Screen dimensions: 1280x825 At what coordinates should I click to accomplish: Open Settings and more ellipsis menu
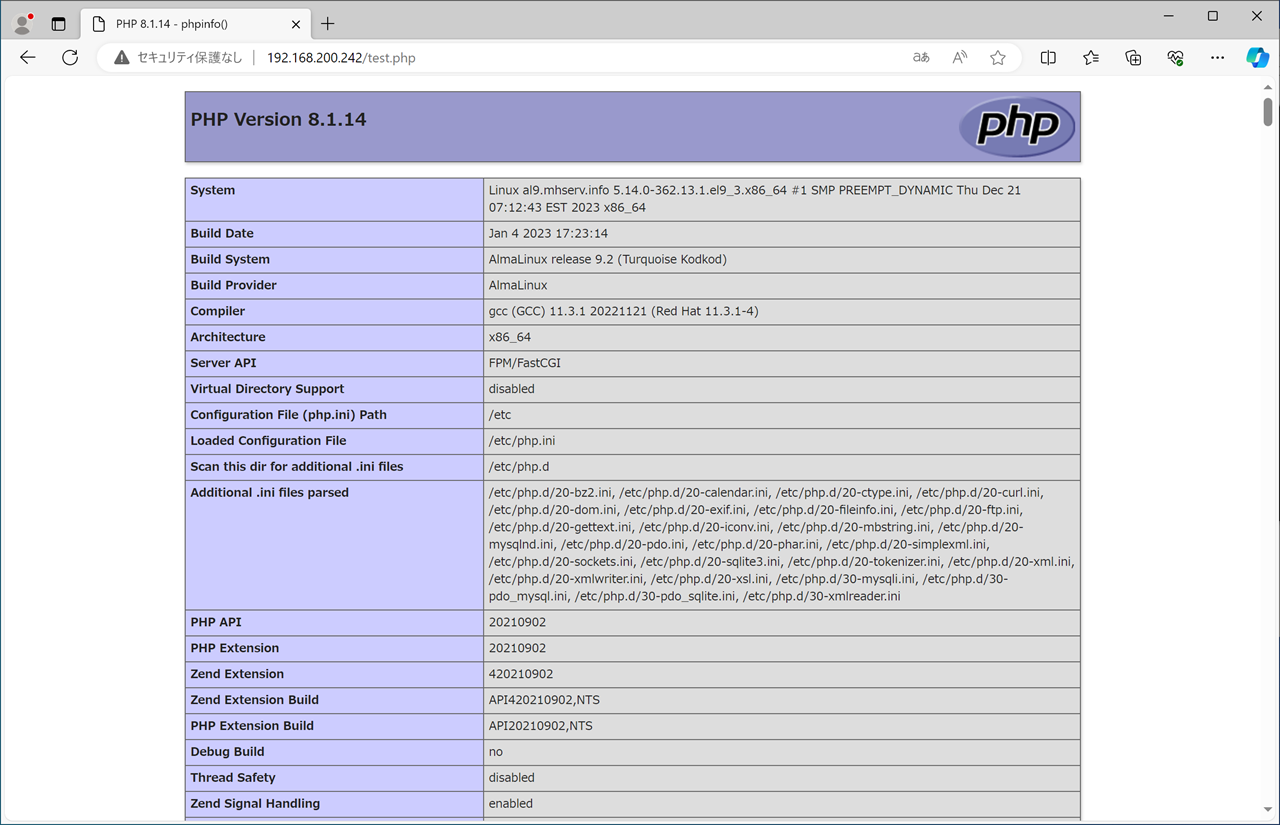pyautogui.click(x=1217, y=58)
